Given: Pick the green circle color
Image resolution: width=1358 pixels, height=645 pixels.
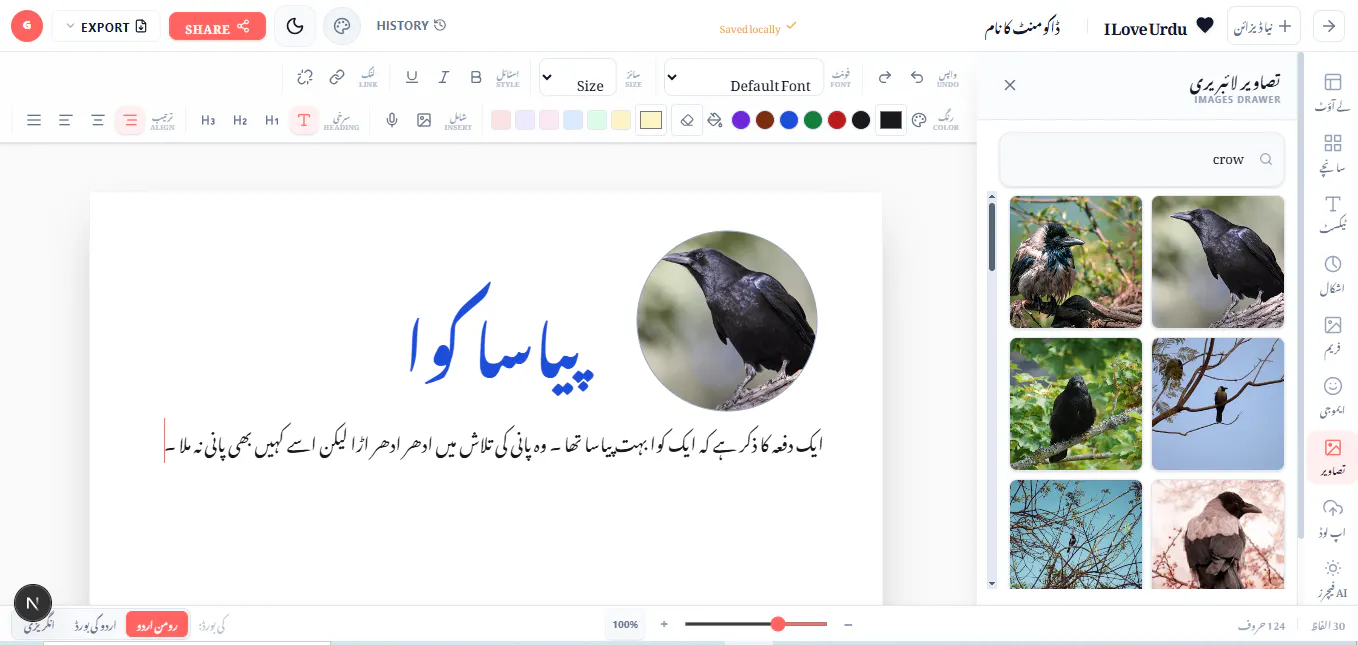Looking at the screenshot, I should [813, 120].
